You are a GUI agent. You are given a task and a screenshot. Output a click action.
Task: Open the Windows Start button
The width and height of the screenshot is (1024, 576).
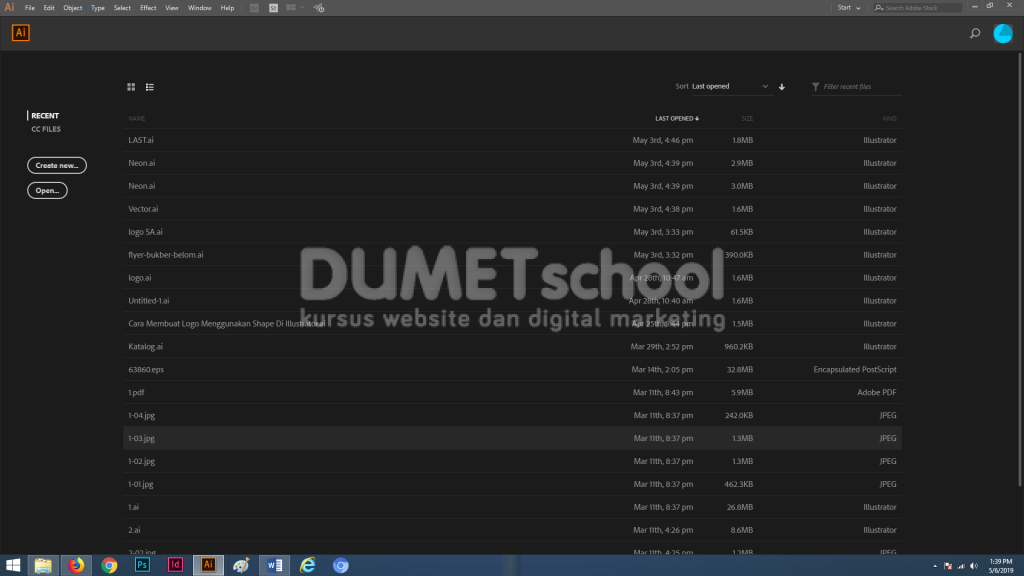point(13,566)
